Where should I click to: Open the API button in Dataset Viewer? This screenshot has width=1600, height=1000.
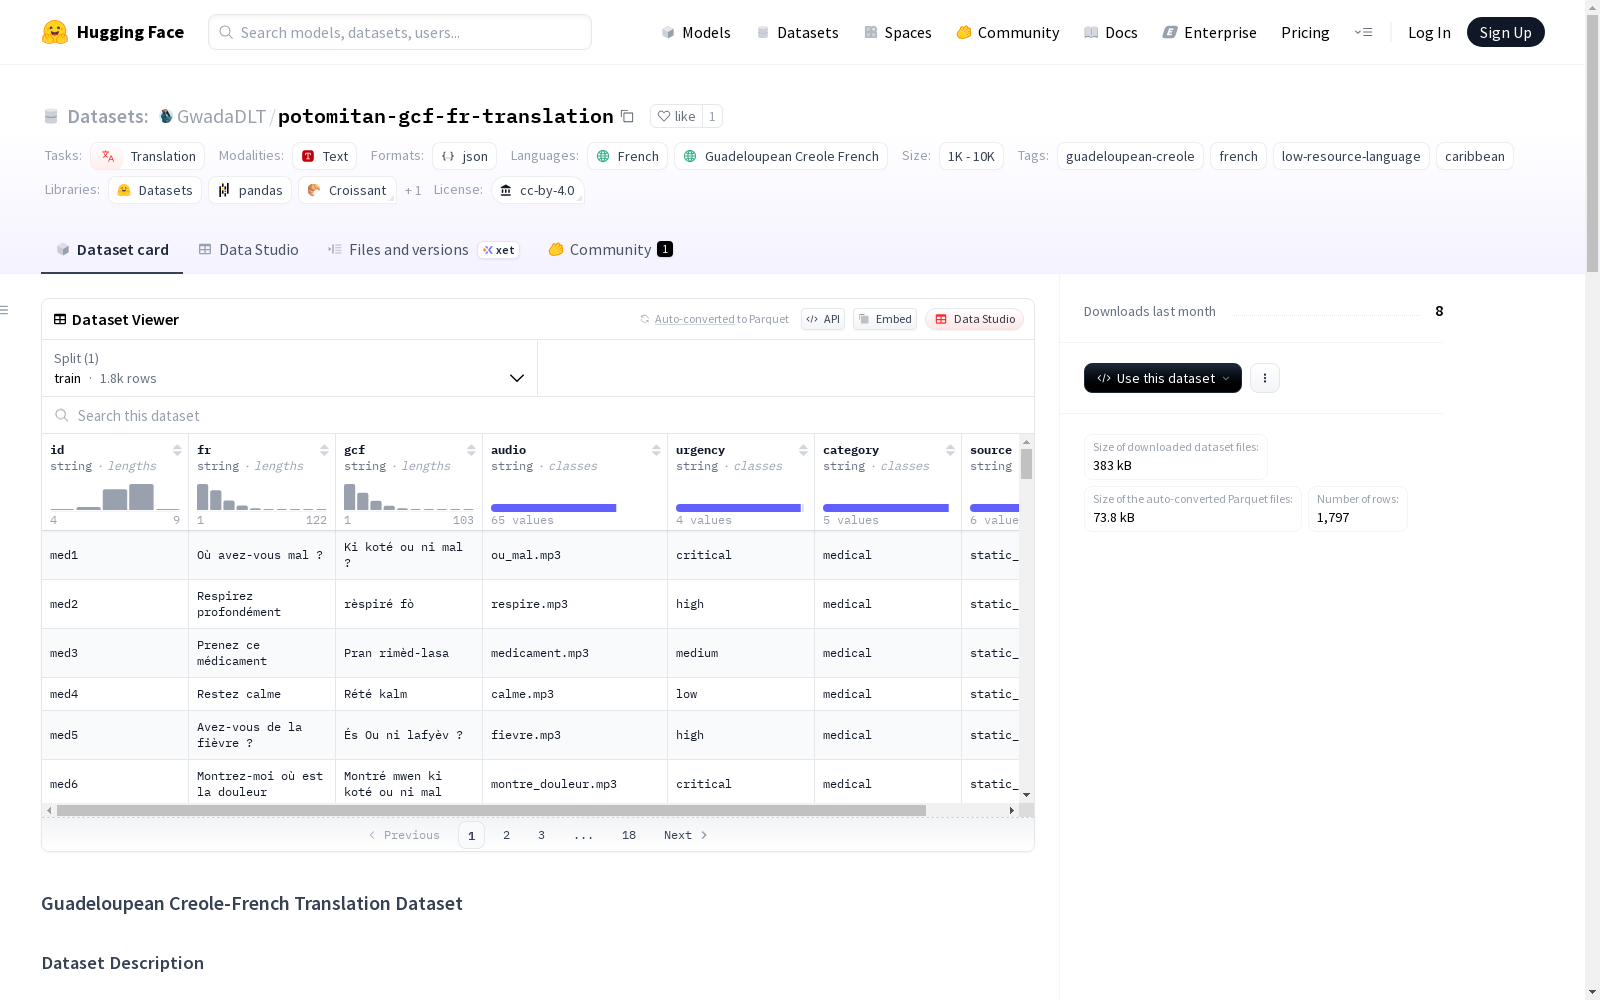click(823, 319)
